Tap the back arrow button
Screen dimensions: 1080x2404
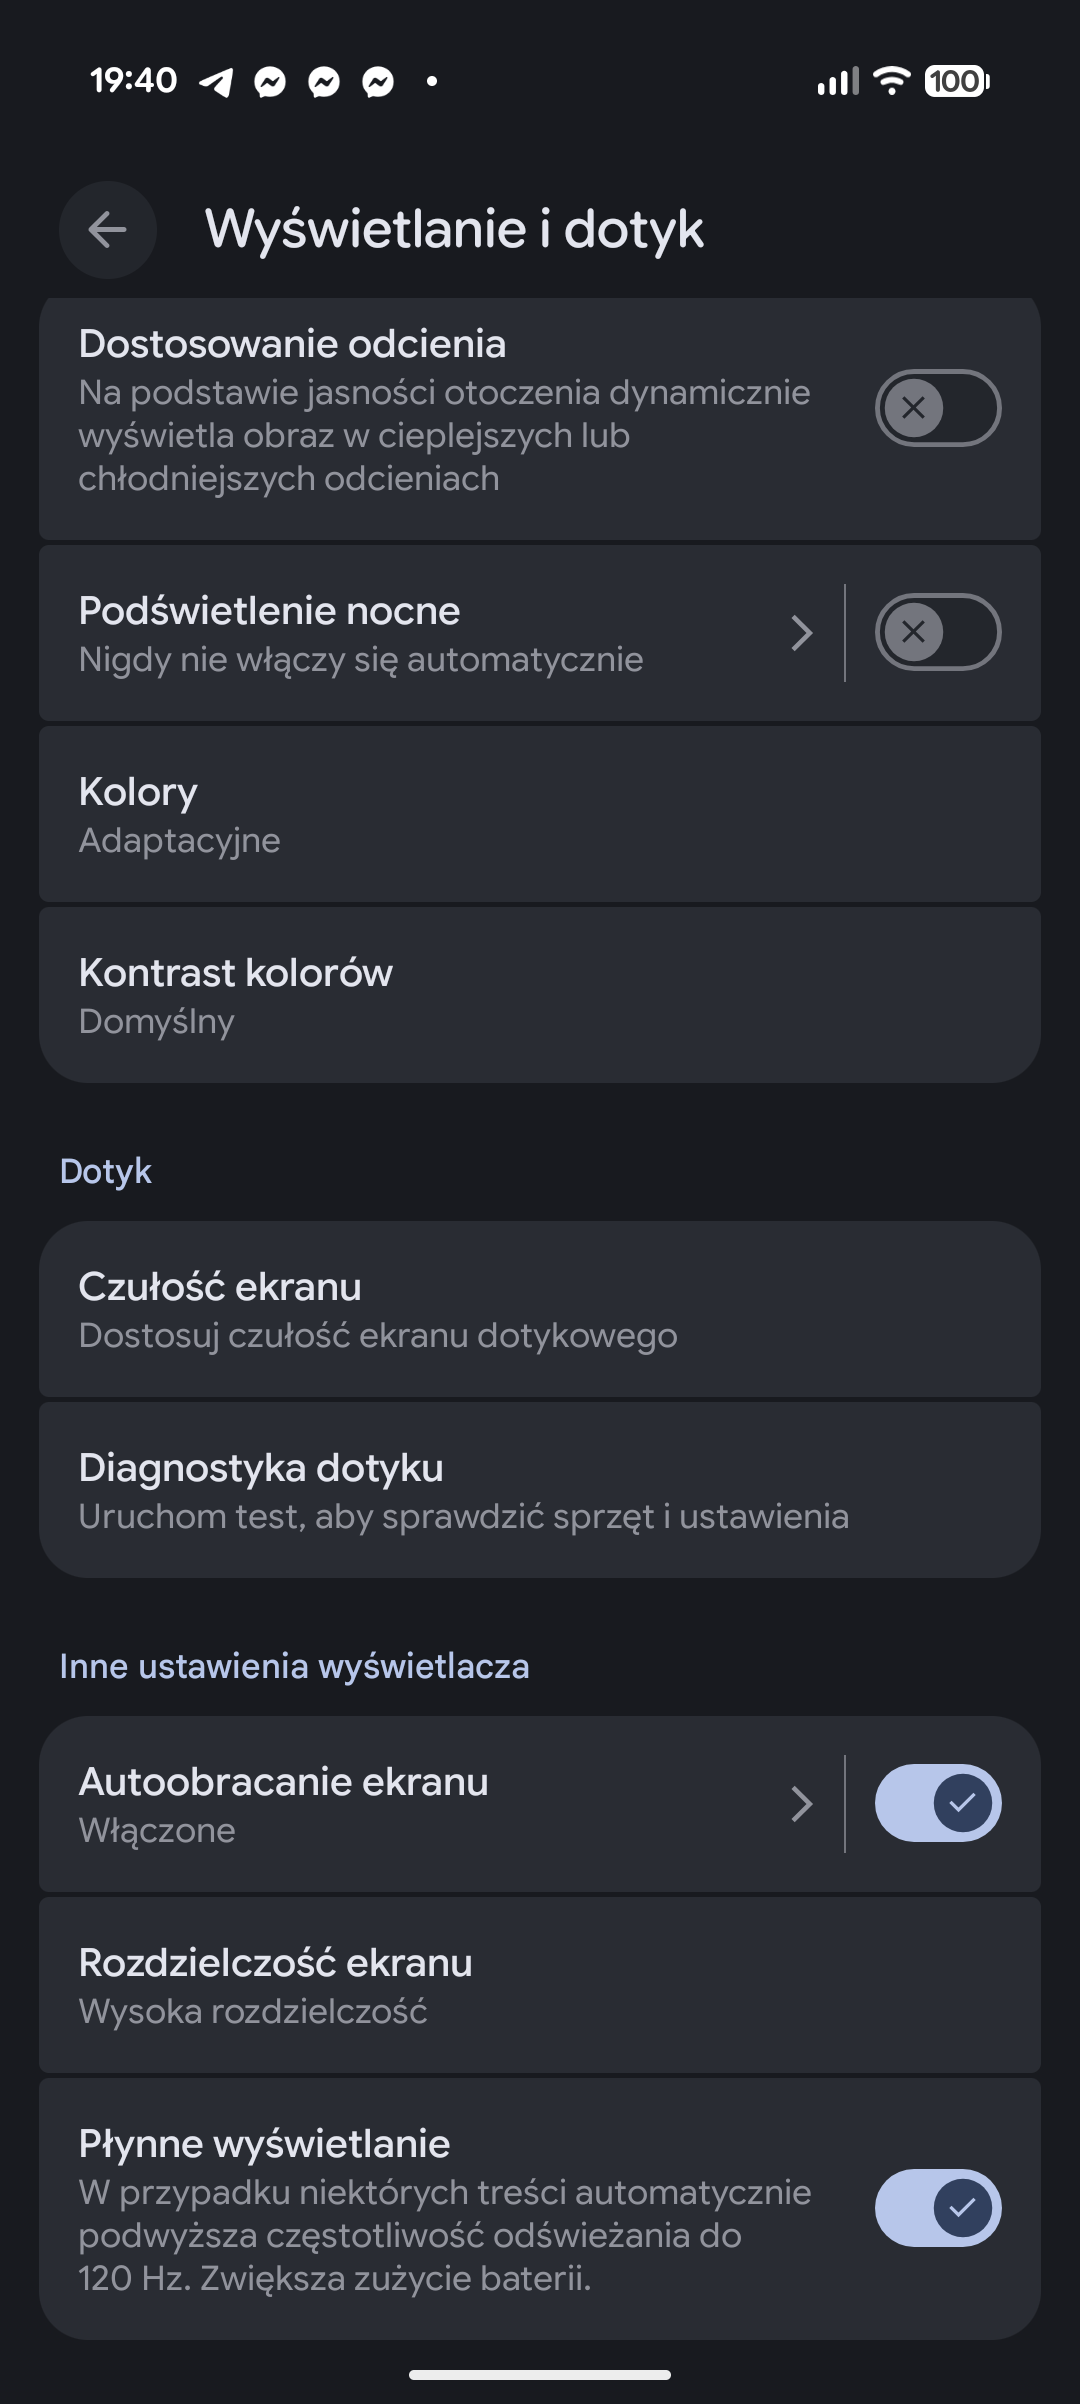pyautogui.click(x=108, y=230)
